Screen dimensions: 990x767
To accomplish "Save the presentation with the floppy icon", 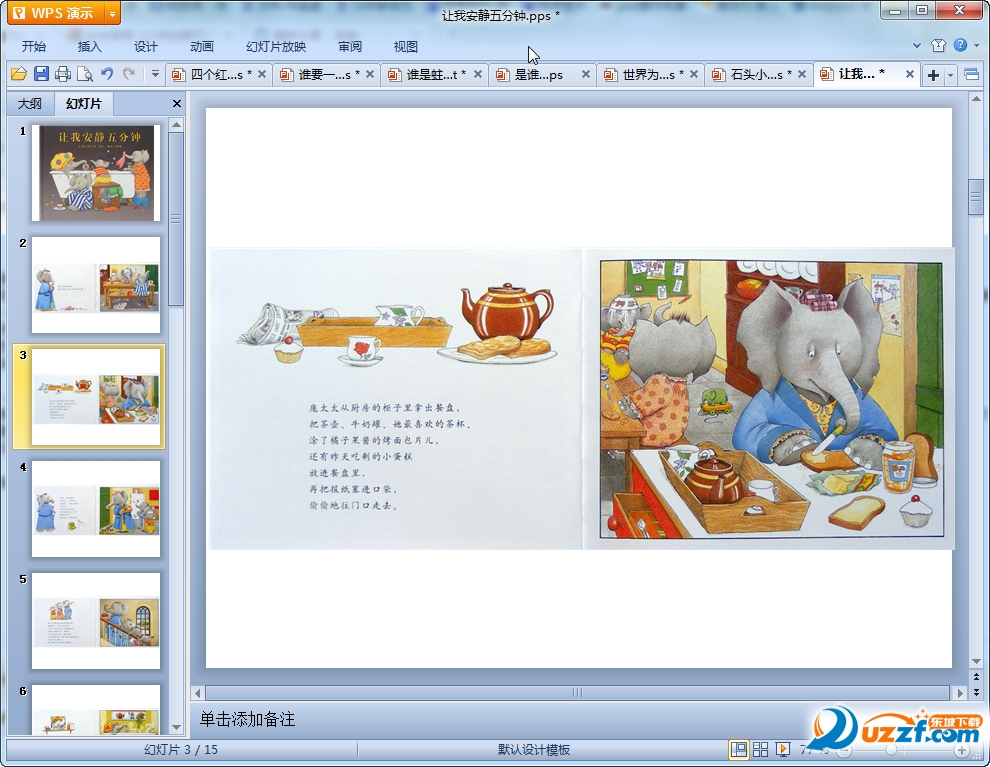I will tap(41, 74).
